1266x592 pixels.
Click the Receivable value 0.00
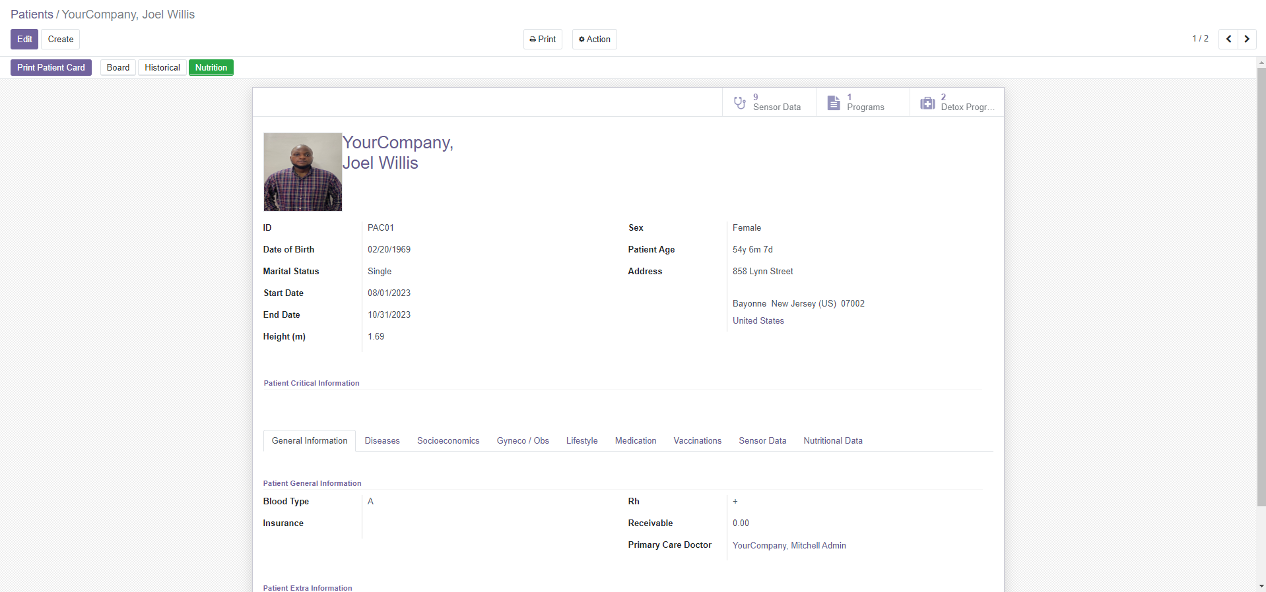[741, 524]
